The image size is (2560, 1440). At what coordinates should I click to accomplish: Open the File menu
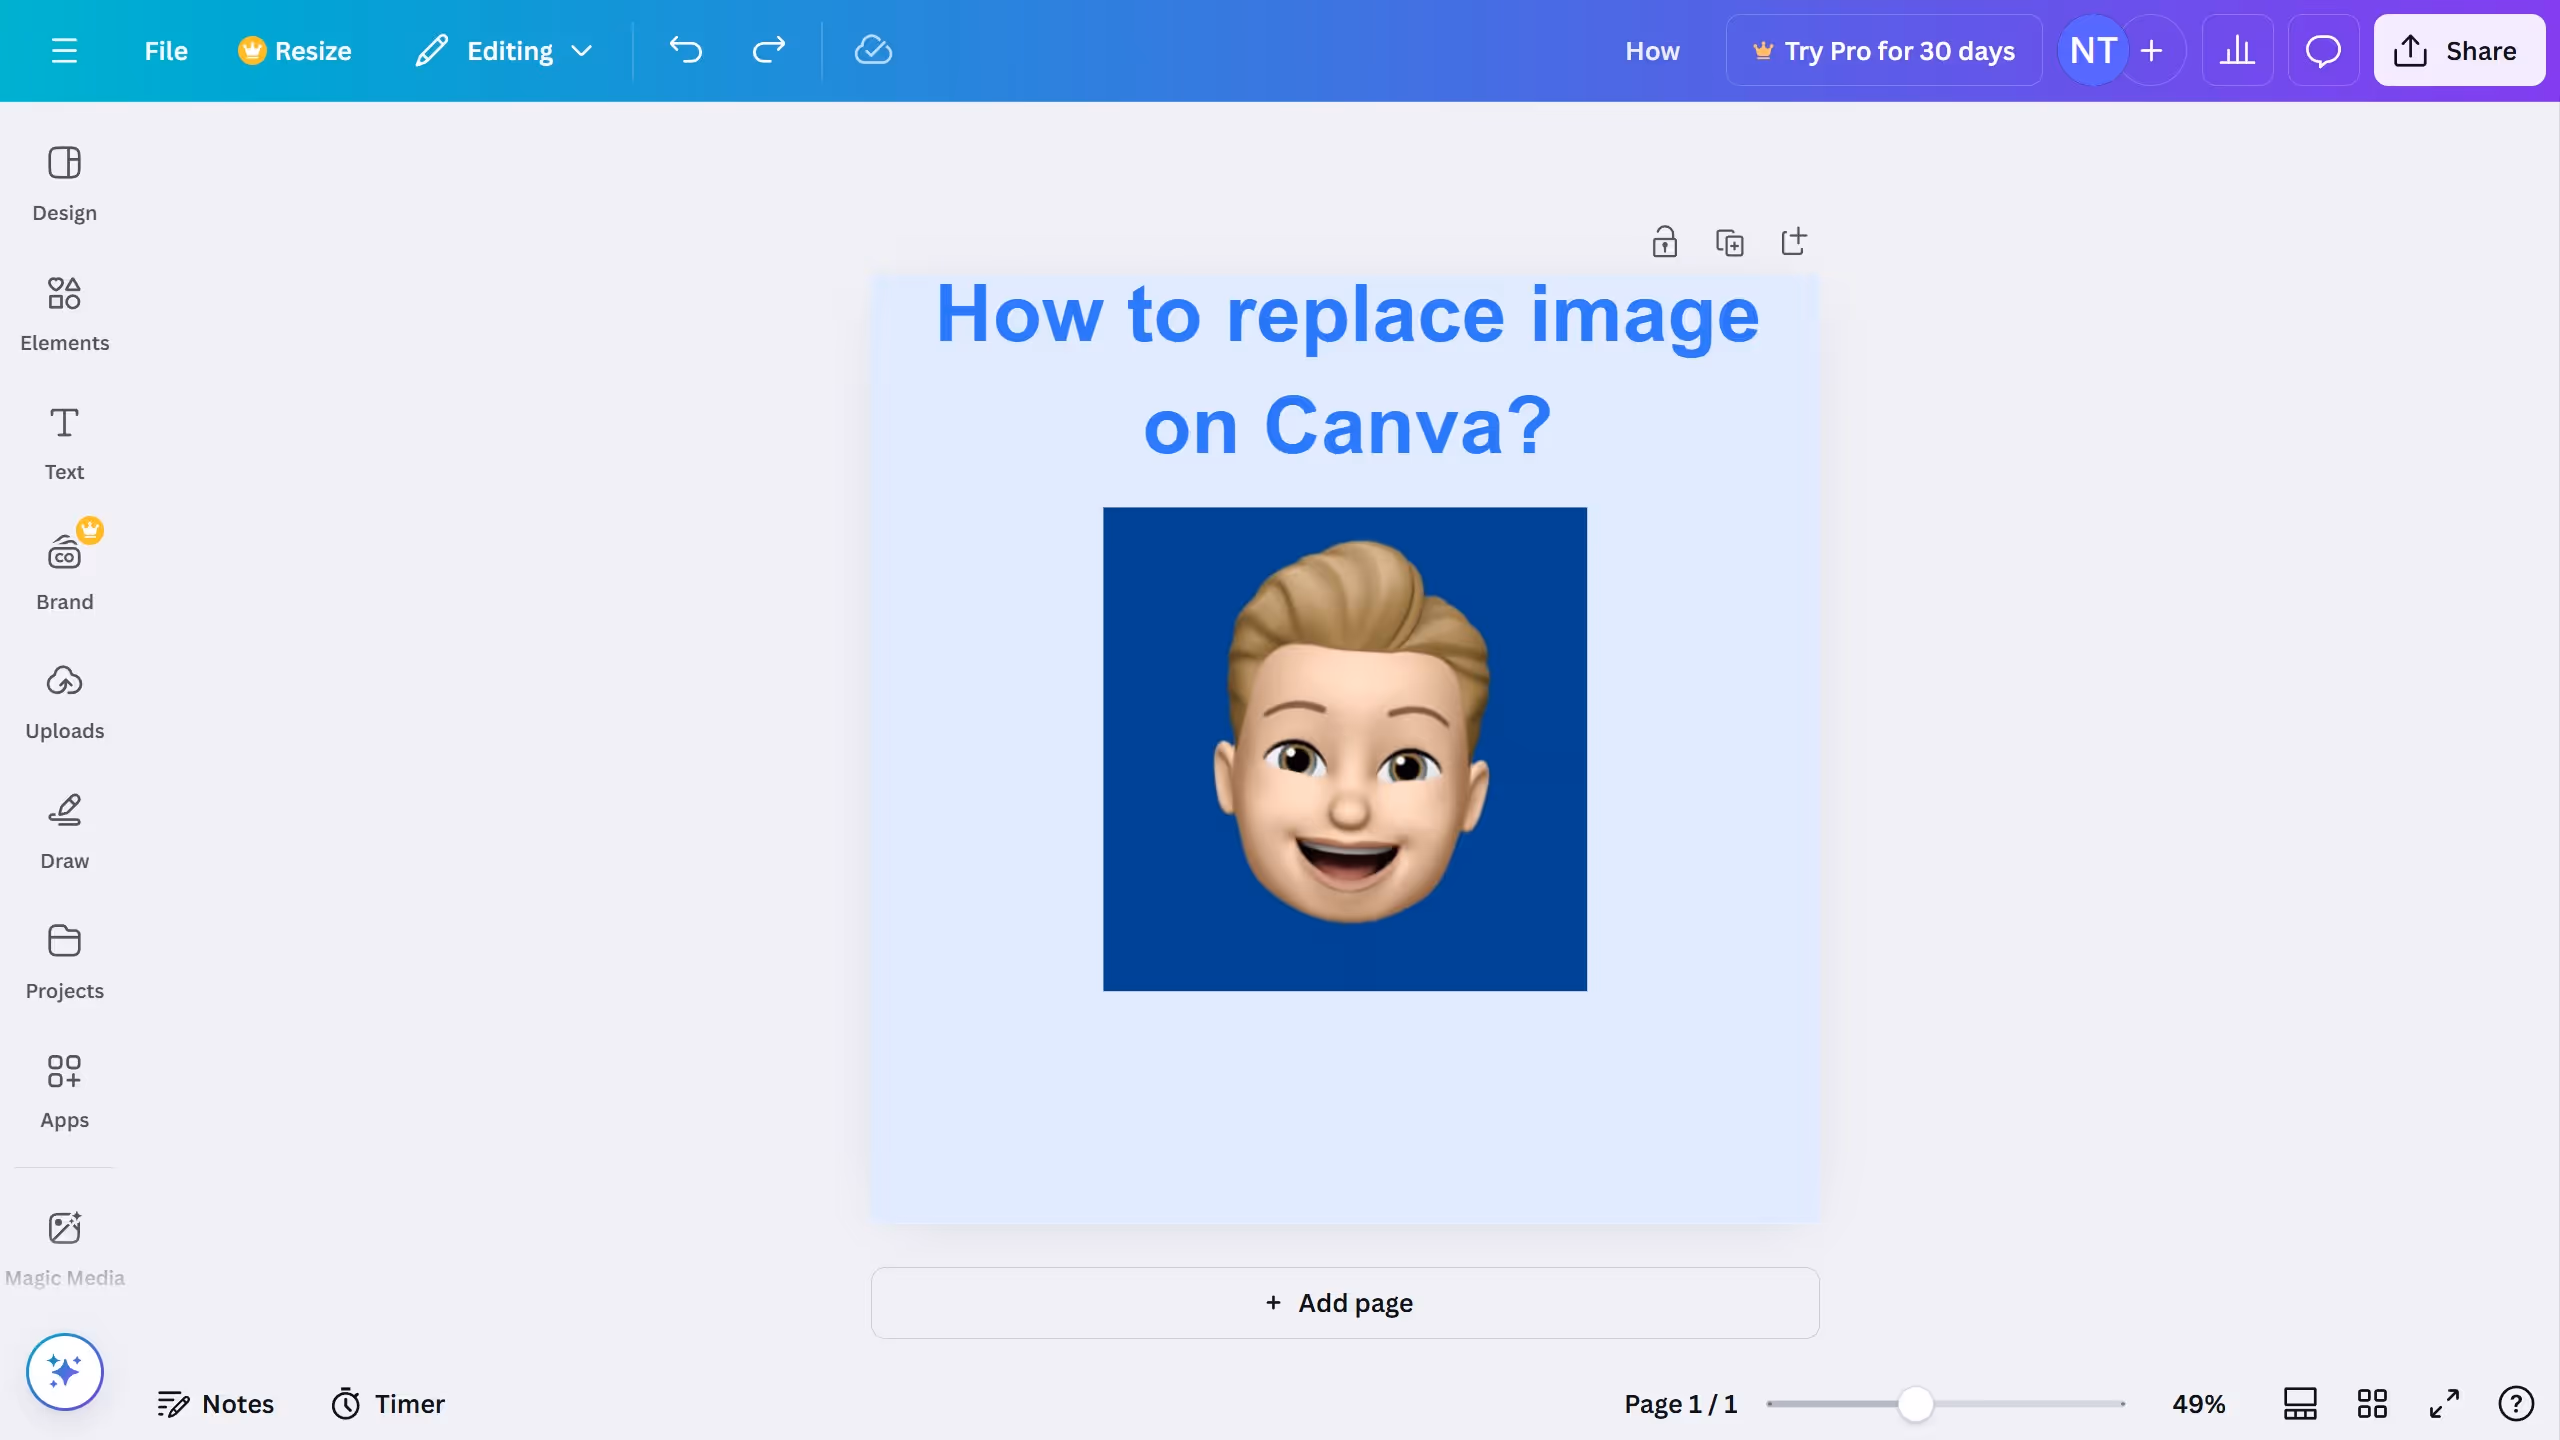pyautogui.click(x=165, y=50)
